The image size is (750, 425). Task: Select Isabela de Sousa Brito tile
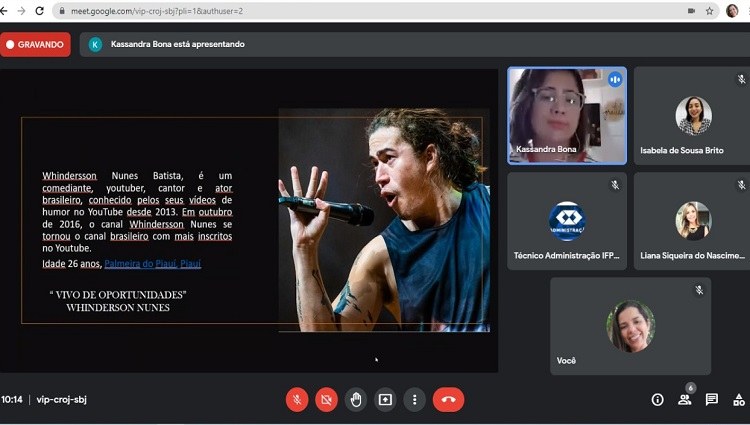tap(692, 116)
